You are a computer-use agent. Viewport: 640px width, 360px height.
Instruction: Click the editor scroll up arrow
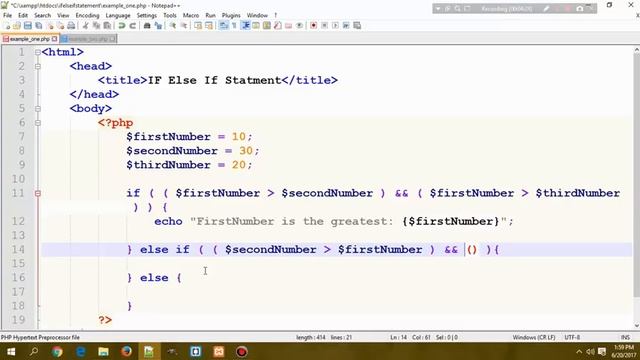coord(636,50)
